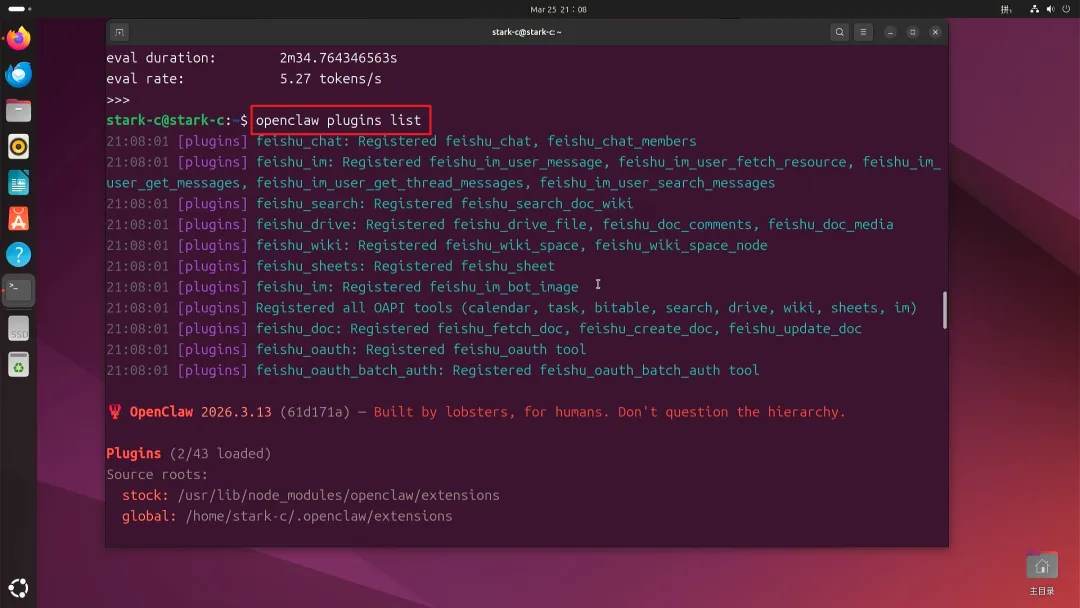Click the 'Built by lobsters' tagline
Image resolution: width=1080 pixels, height=608 pixels.
tap(610, 412)
